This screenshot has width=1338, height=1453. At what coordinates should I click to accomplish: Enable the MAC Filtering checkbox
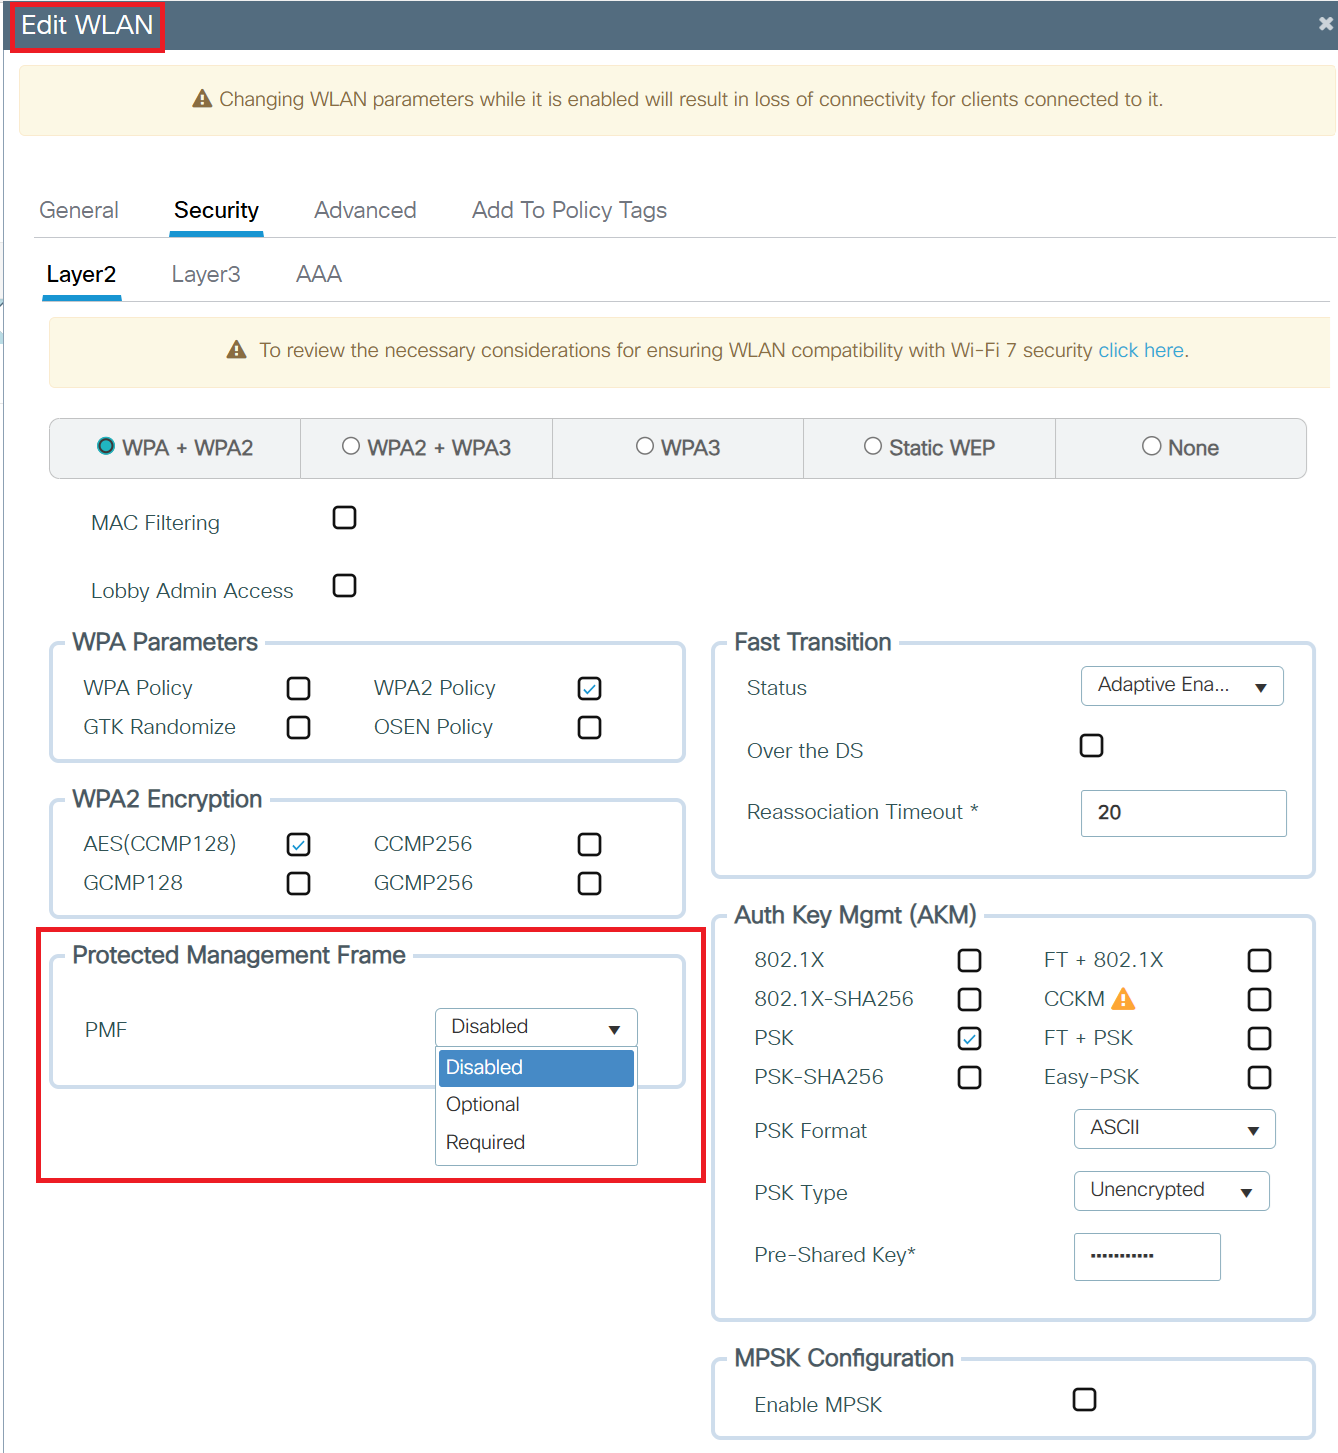pos(344,518)
